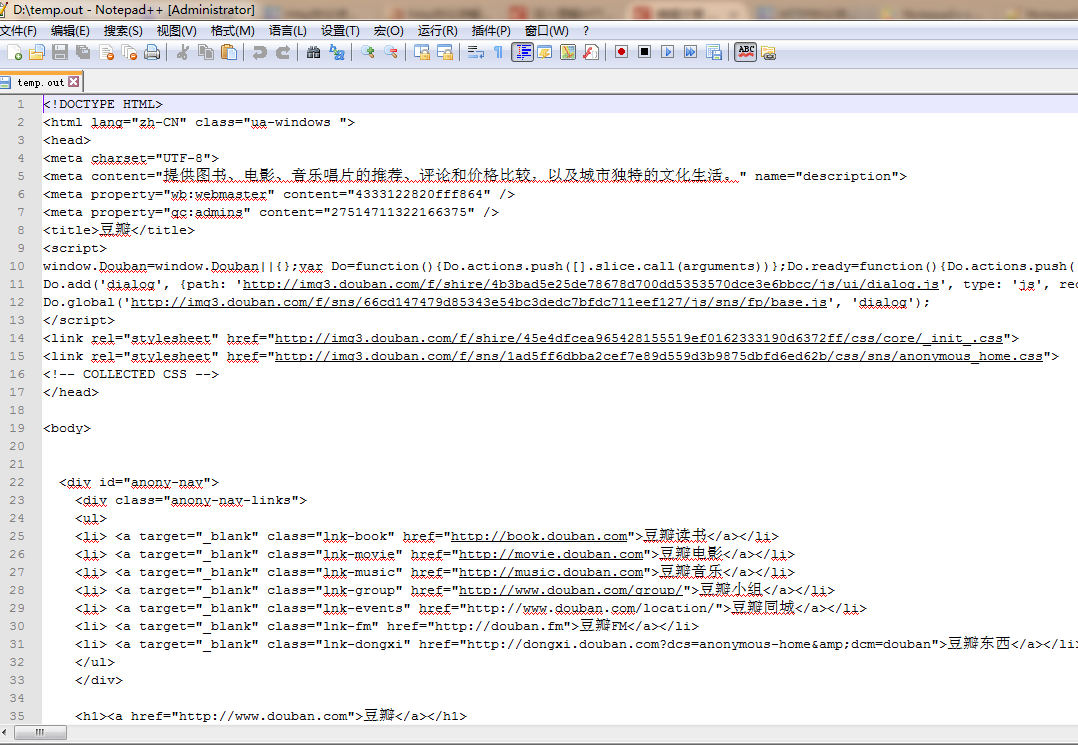Open the 格式(M) menu
Image resolution: width=1078 pixels, height=745 pixels.
pos(232,30)
